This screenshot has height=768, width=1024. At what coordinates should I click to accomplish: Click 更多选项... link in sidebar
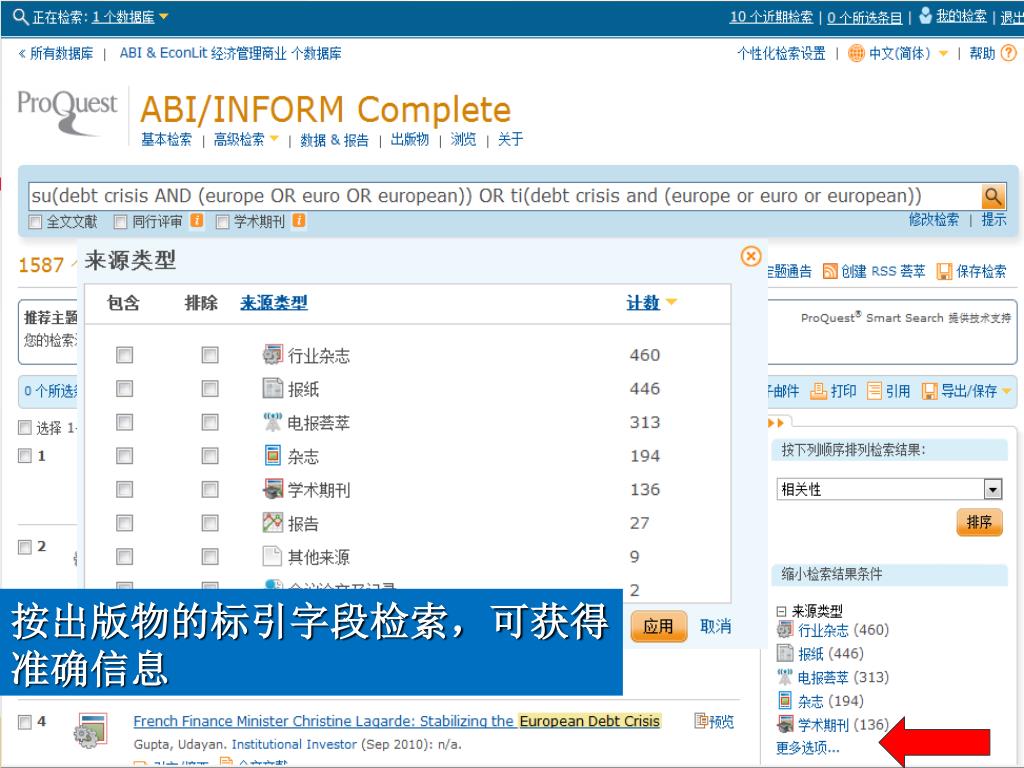click(808, 747)
